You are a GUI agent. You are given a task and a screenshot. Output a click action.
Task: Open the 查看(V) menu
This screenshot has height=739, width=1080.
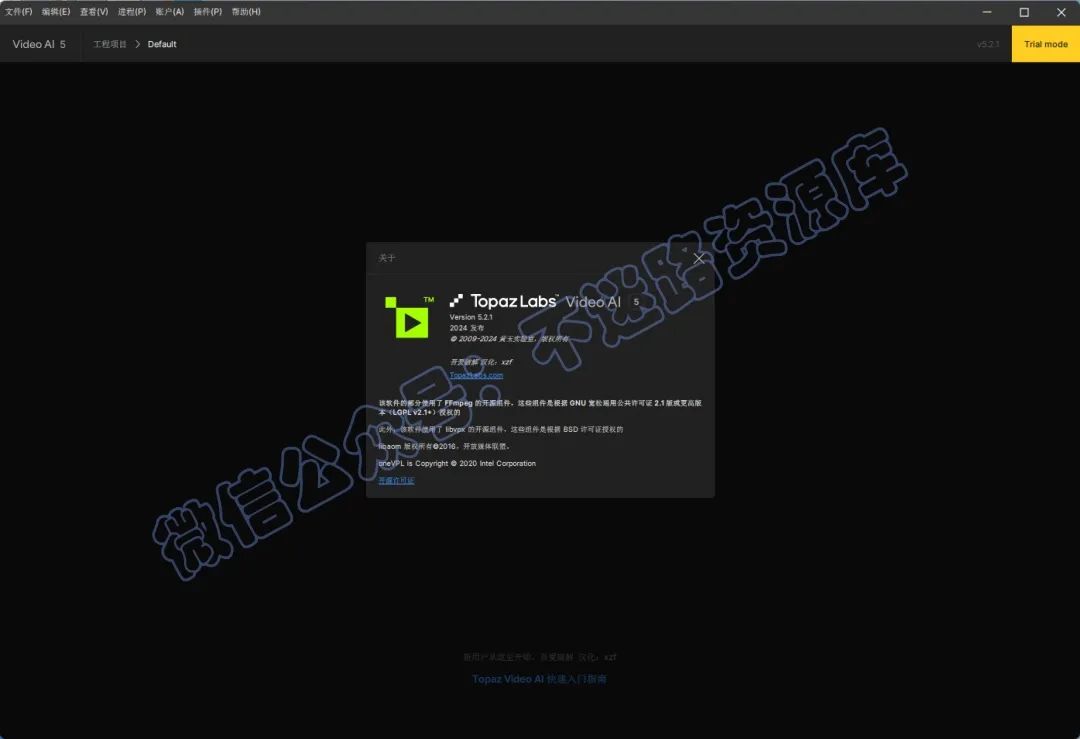94,12
